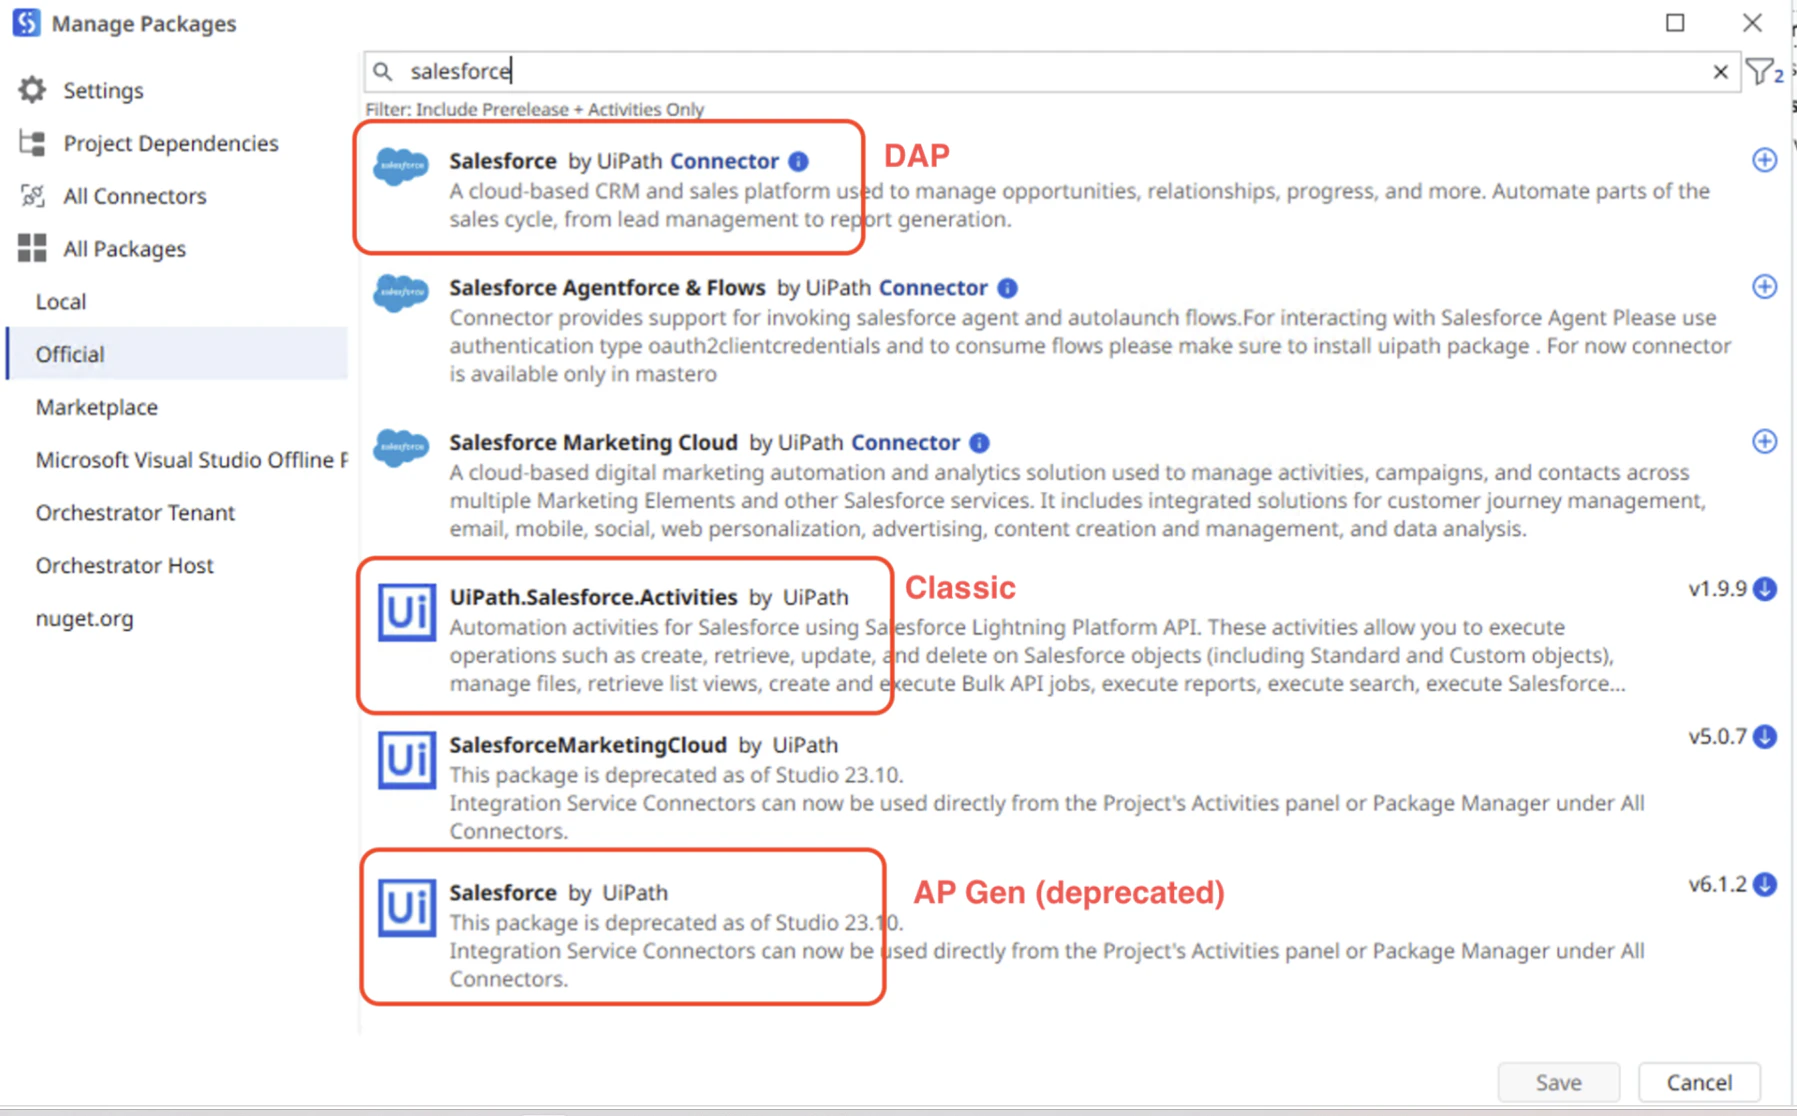This screenshot has height=1116, width=1797.
Task: Click SalesforceMarketingCloud Ui logo
Action: [406, 760]
